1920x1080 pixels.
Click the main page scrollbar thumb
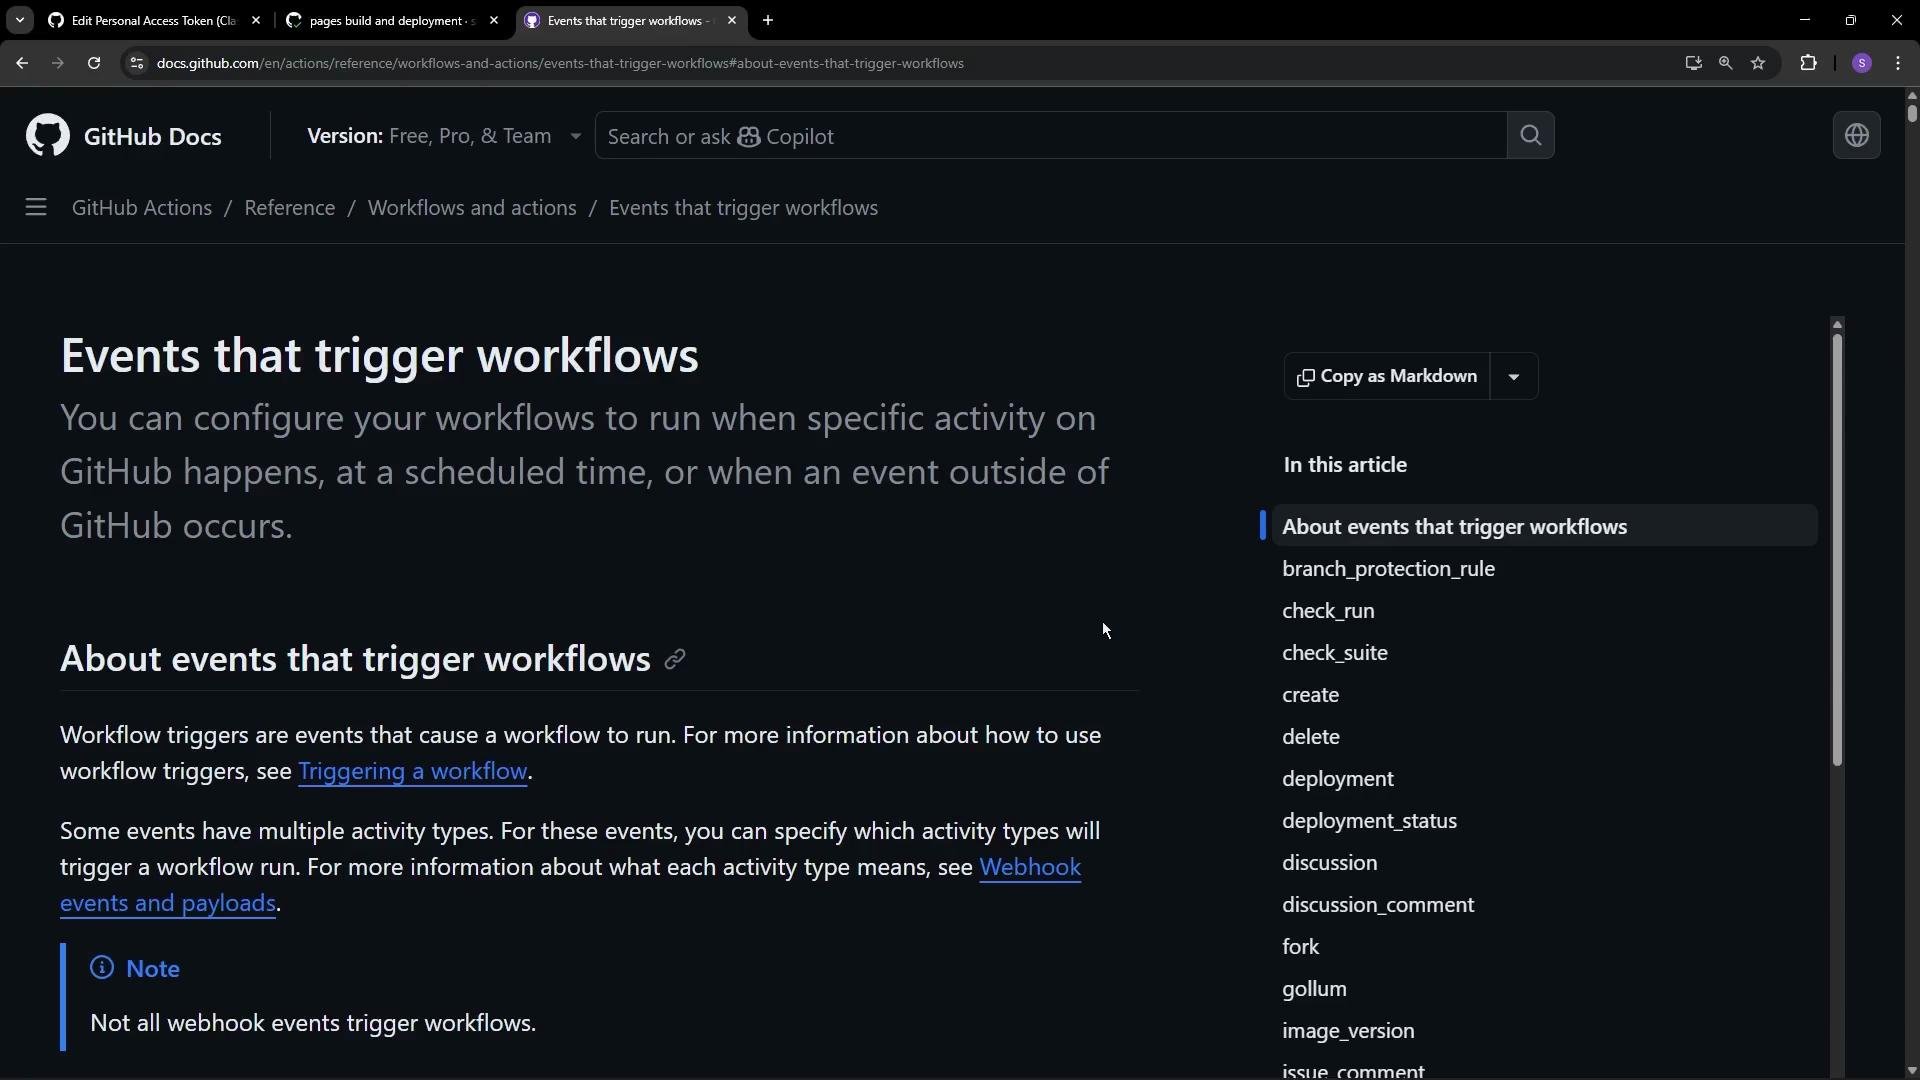tap(1911, 112)
